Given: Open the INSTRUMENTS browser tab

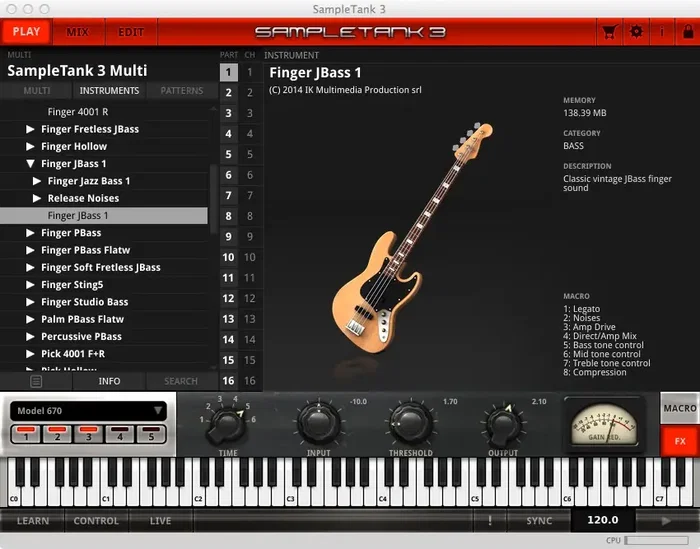Looking at the screenshot, I should click(109, 91).
